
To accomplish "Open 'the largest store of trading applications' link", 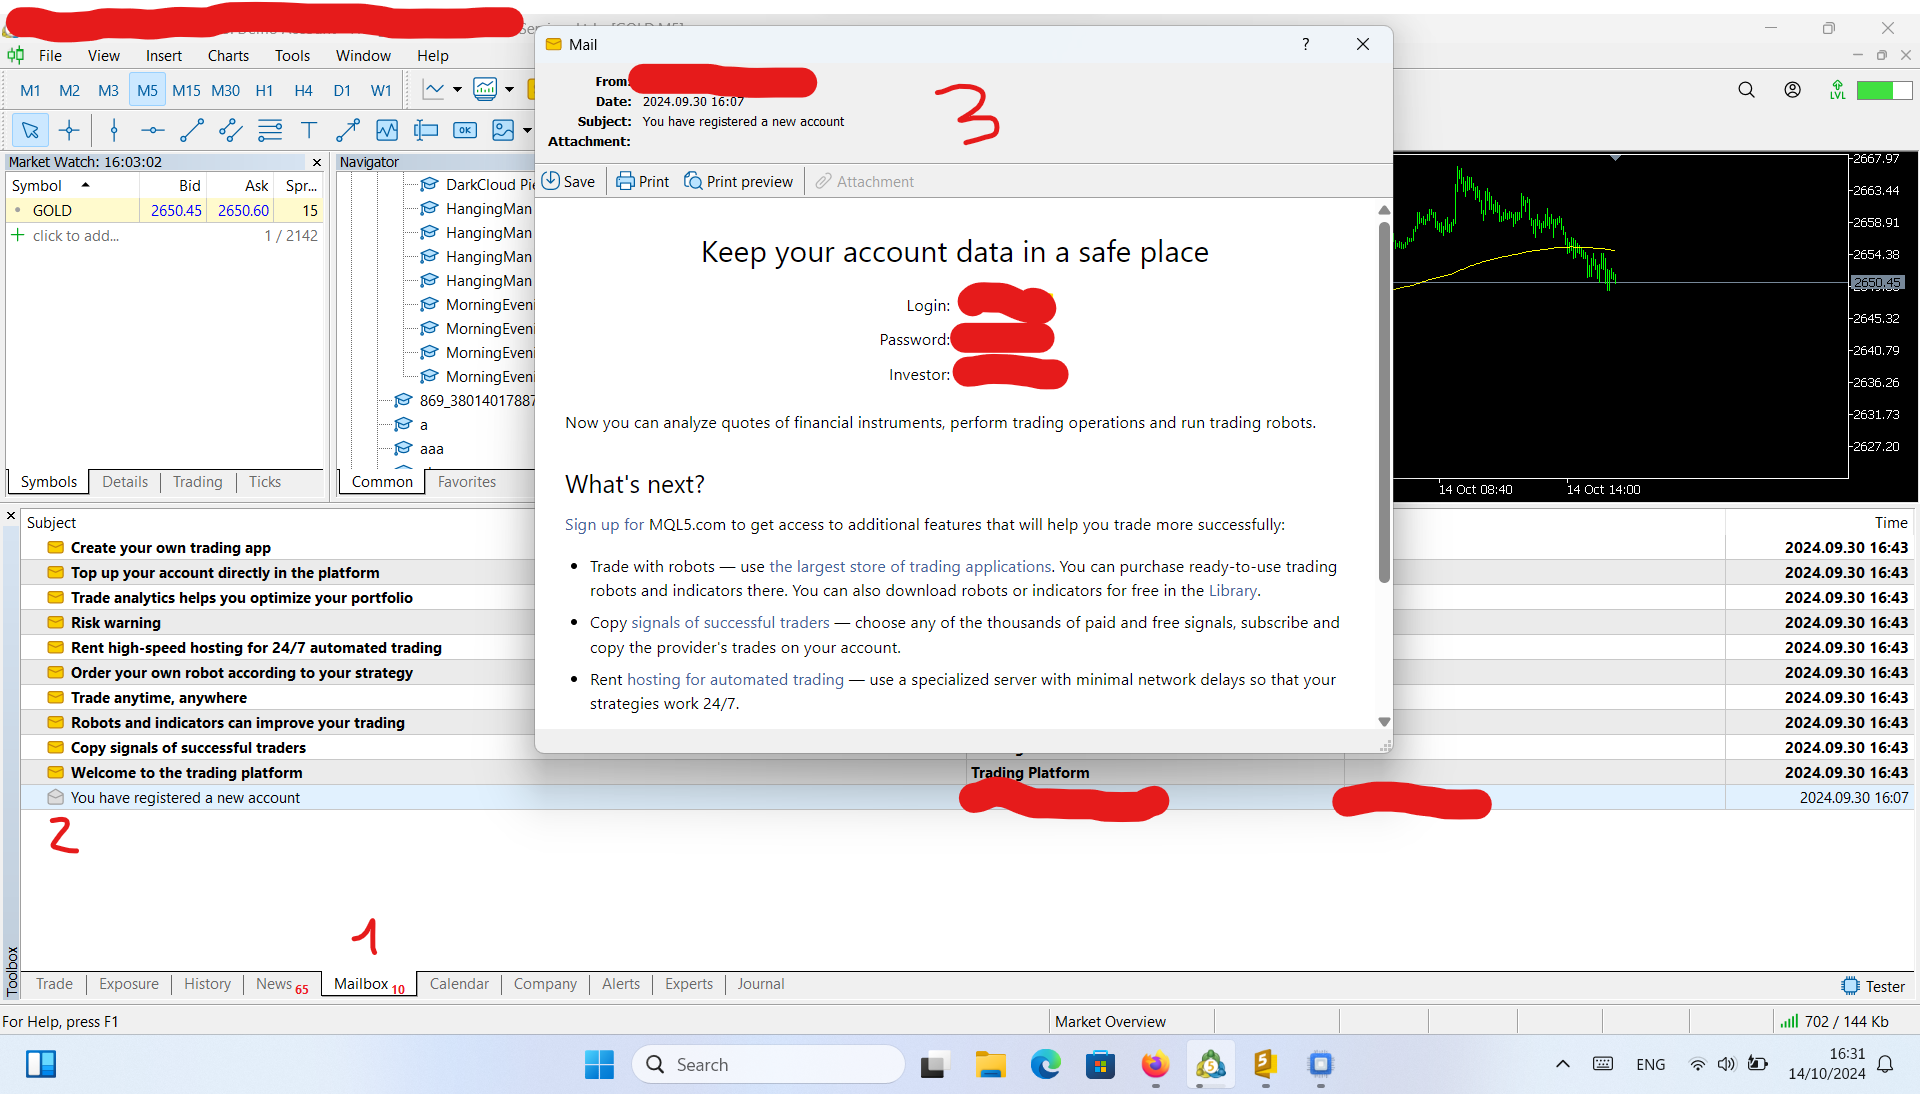I will [x=910, y=566].
